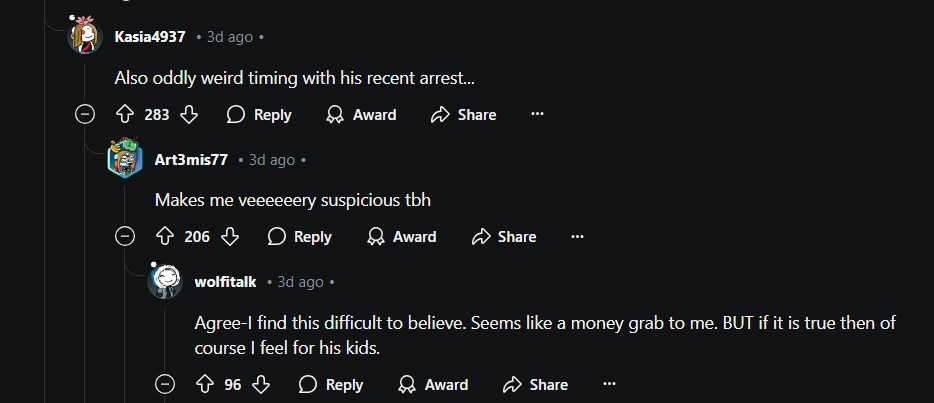Collapse Art3mis77's comment thread
934x403 pixels.
click(125, 237)
